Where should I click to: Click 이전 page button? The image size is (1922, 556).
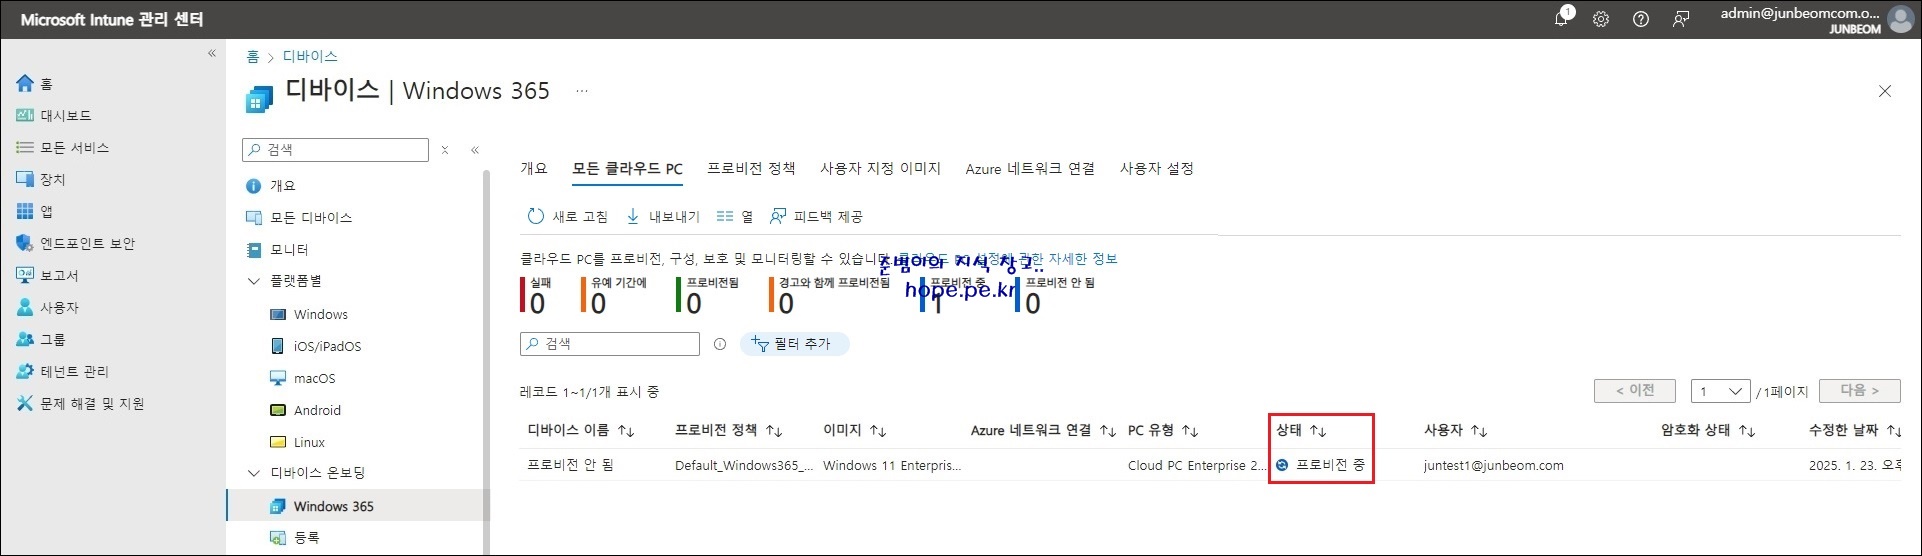point(1635,391)
